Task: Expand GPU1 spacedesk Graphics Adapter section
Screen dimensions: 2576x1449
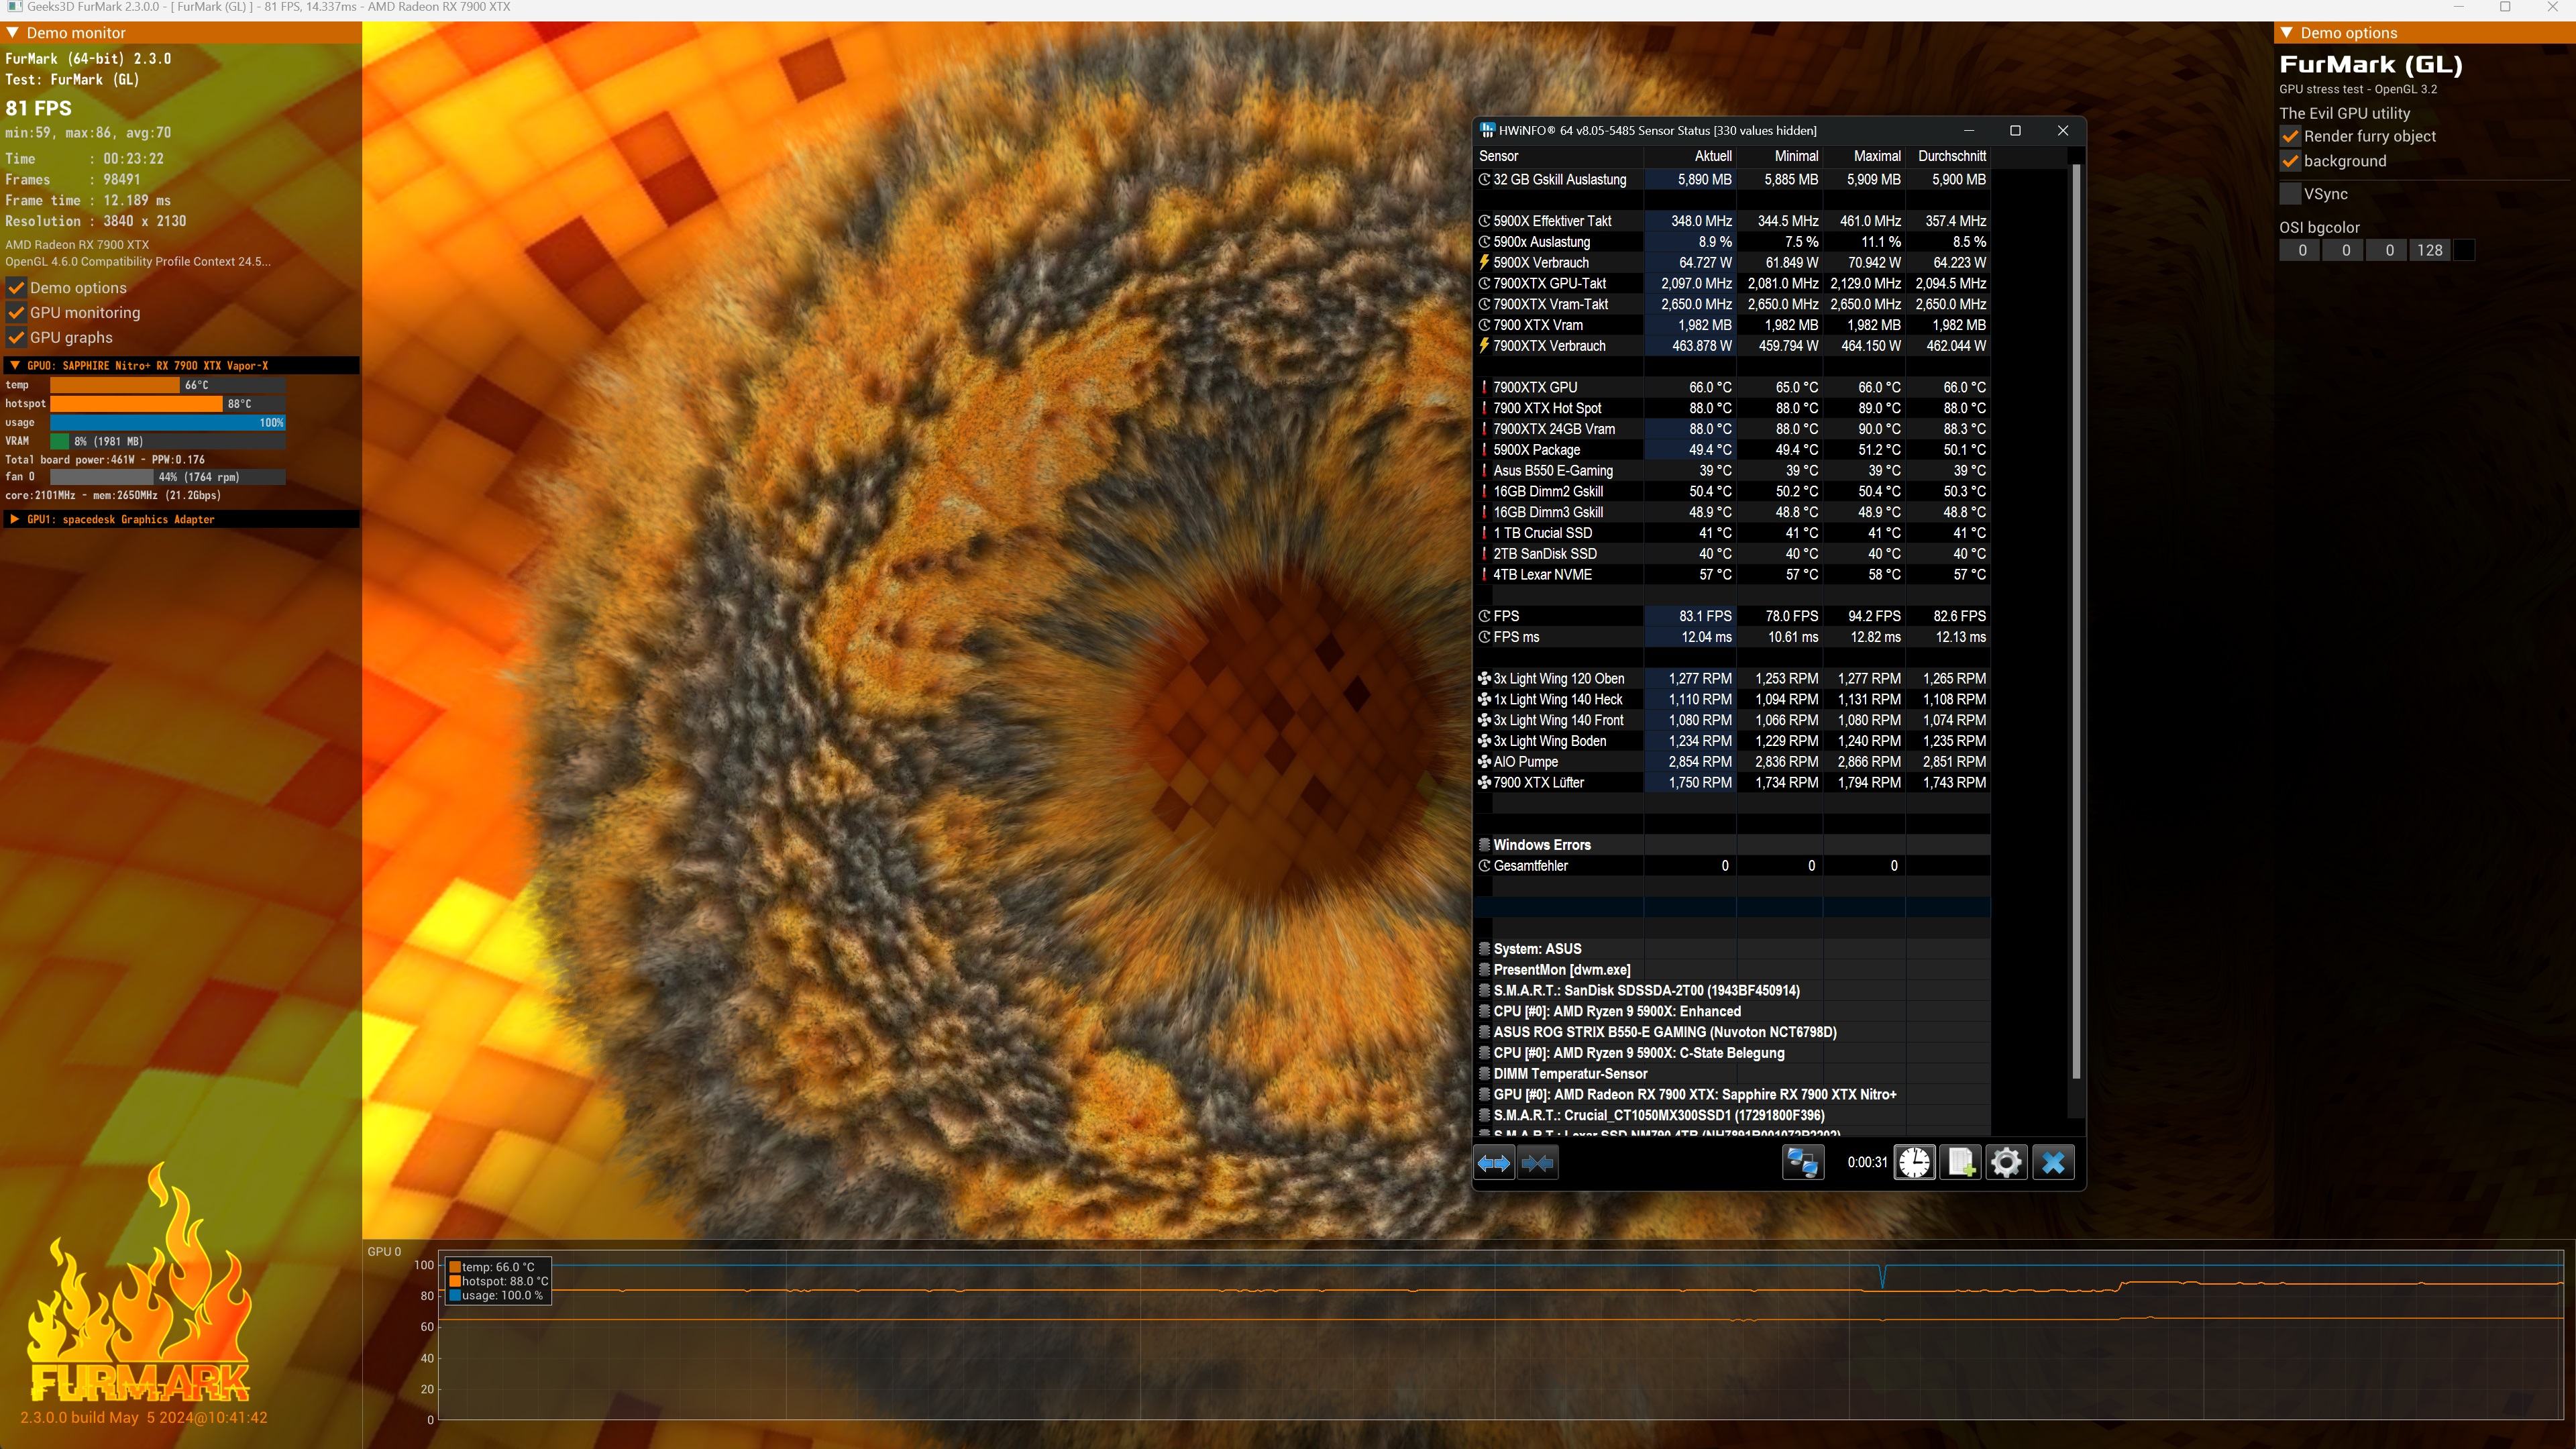Action: click(x=15, y=519)
